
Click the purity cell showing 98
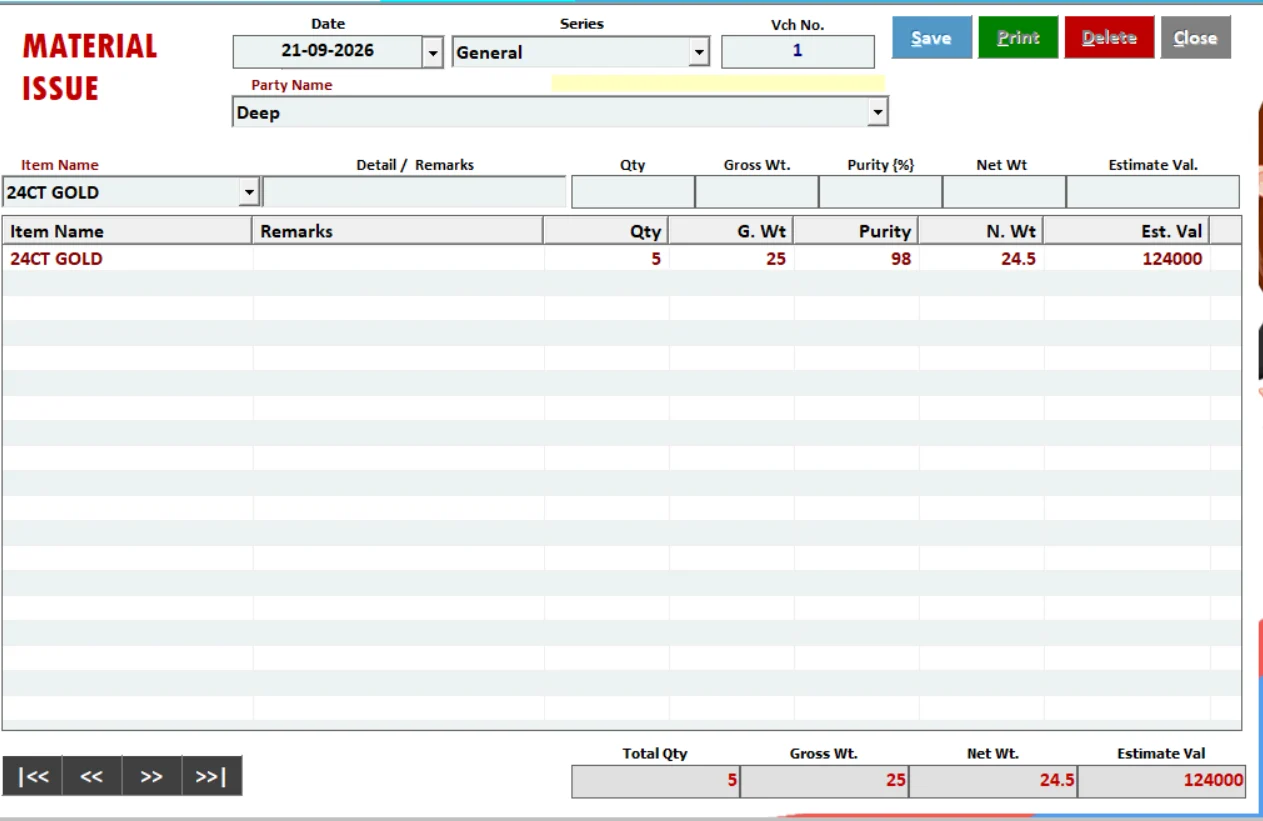pos(857,259)
